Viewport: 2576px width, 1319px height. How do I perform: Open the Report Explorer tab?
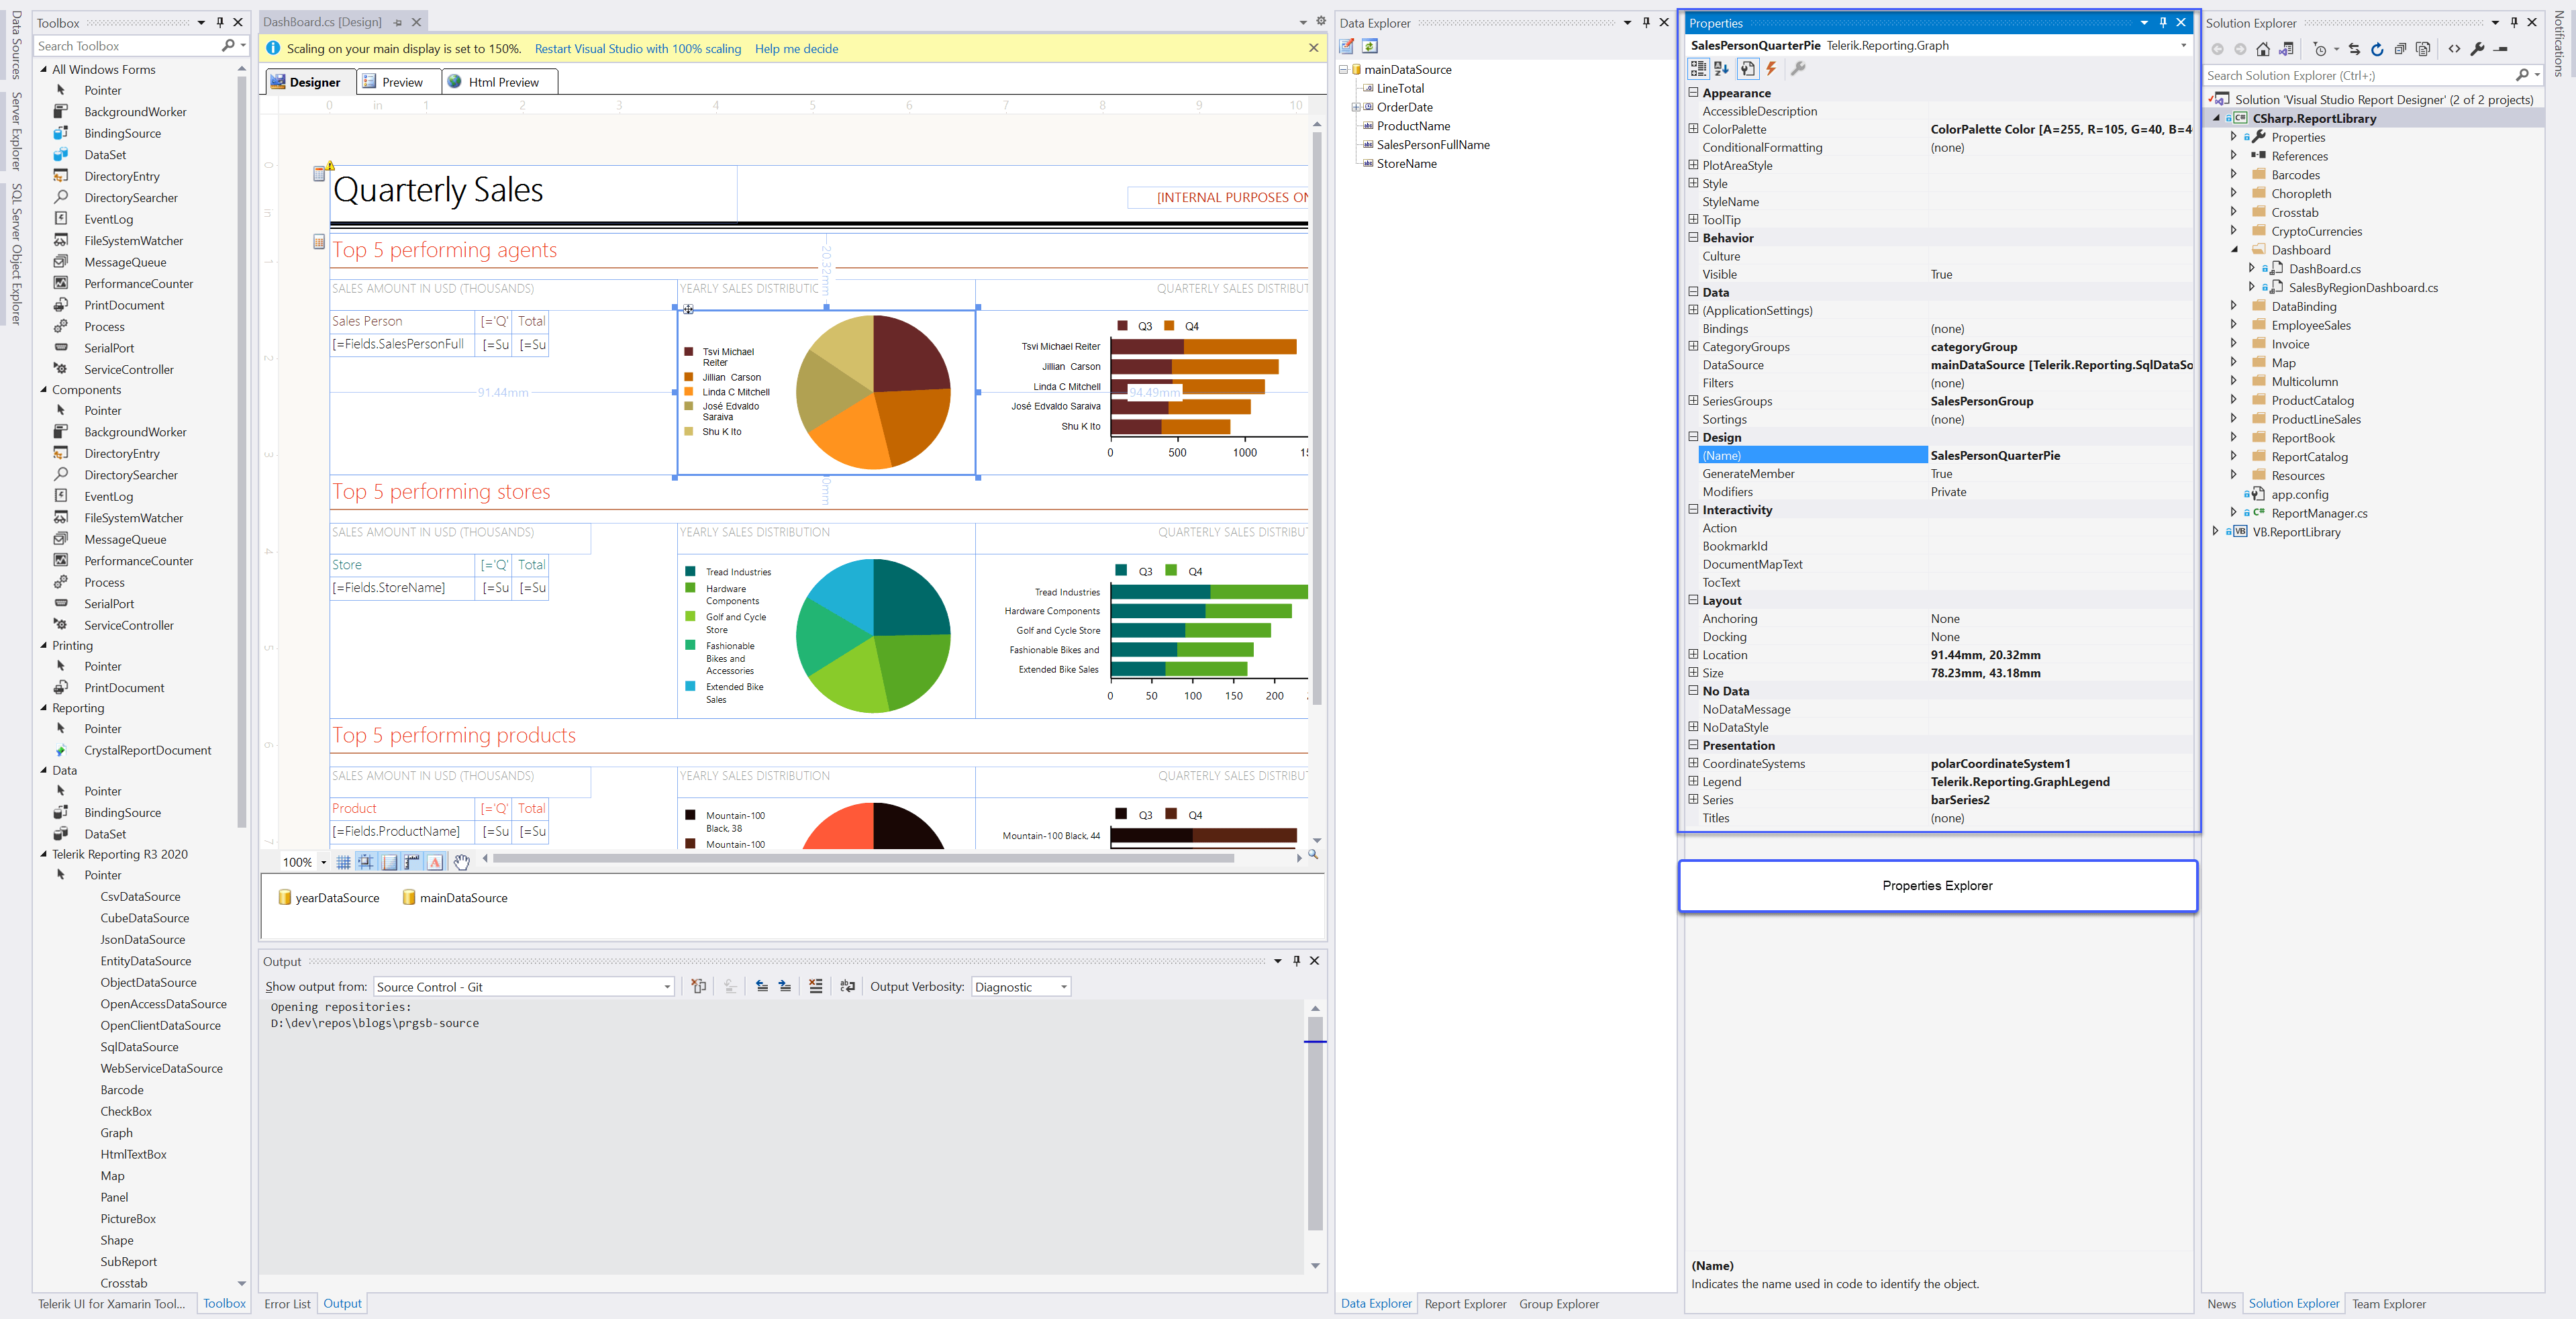coord(1465,1304)
